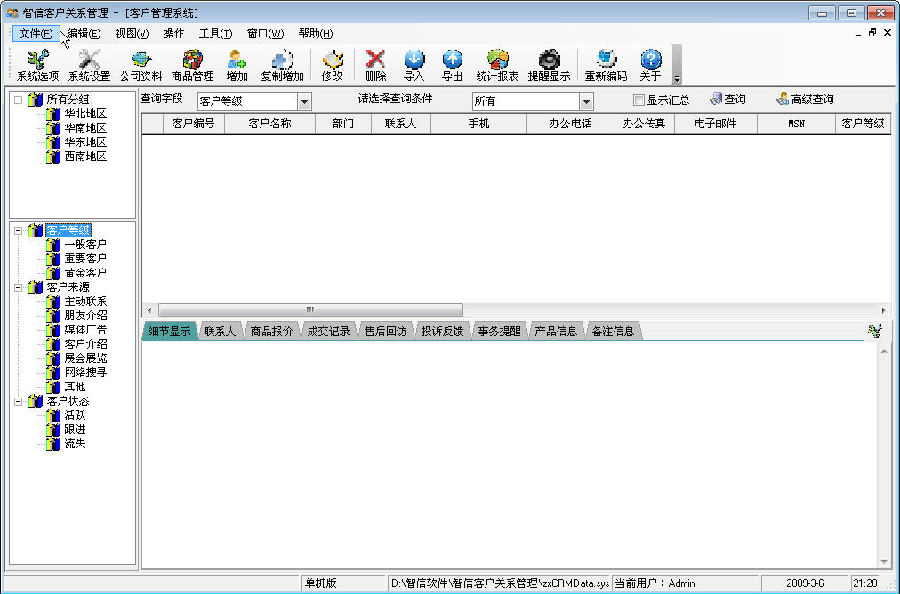Select 主动联系 tree item
The width and height of the screenshot is (900, 594).
(86, 301)
